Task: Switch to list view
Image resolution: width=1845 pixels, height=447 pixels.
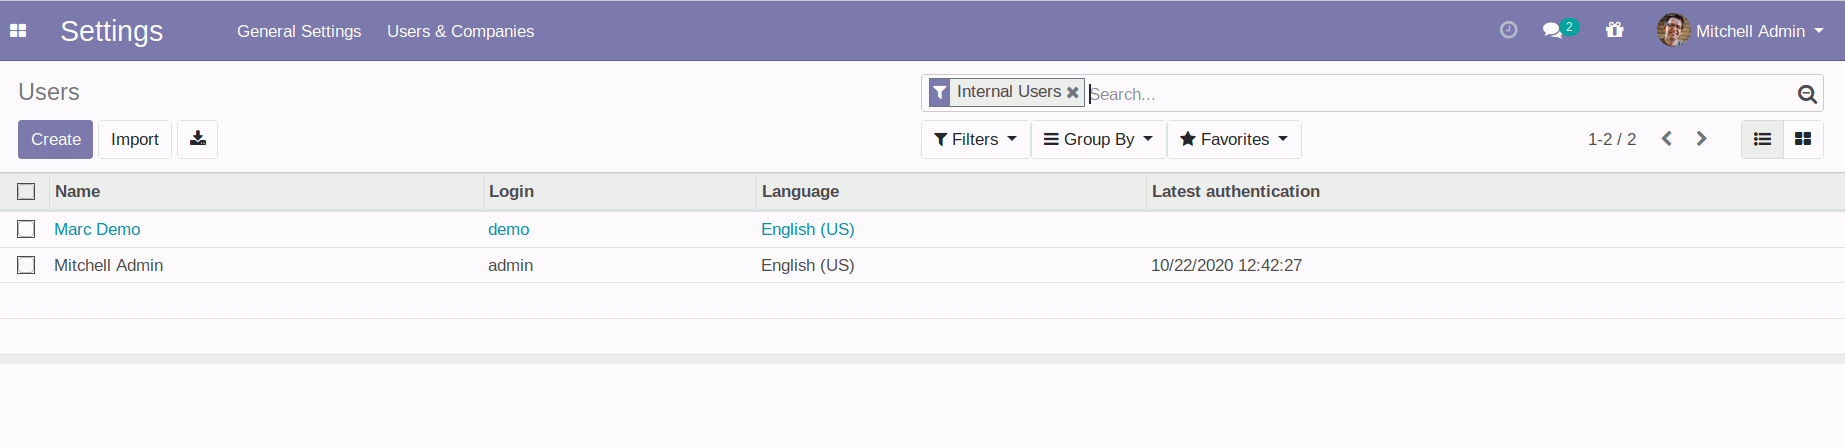Action: [x=1762, y=139]
